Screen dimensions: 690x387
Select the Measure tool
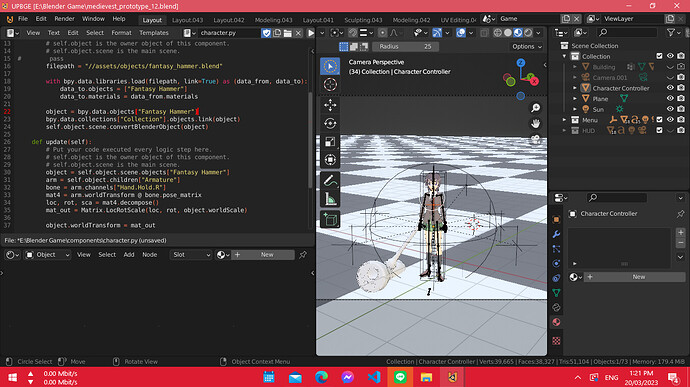(330, 199)
